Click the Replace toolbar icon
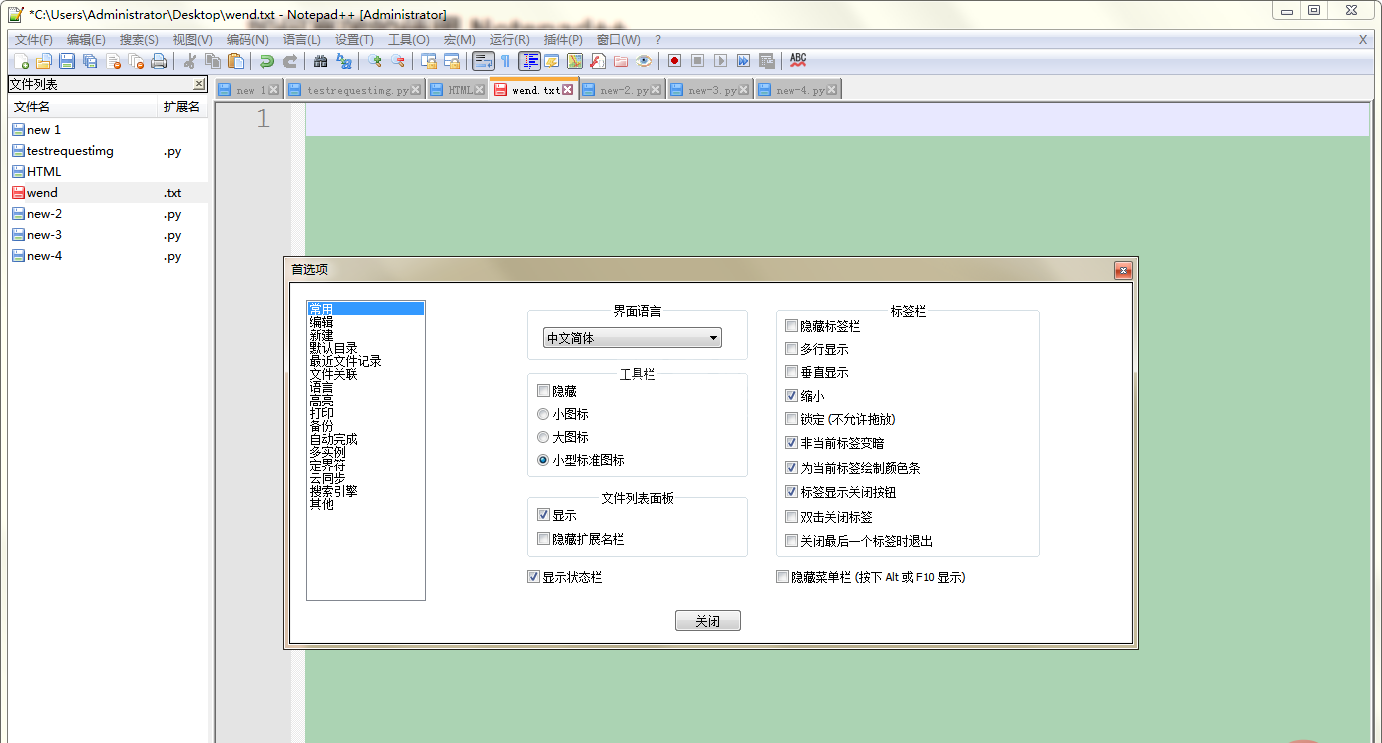This screenshot has height=743, width=1382. 344,61
